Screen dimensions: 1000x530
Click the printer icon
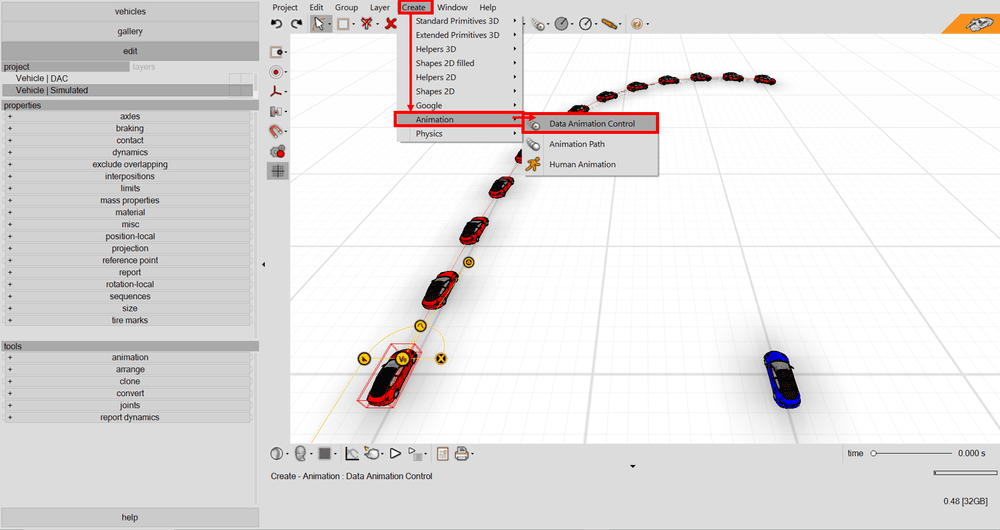(x=462, y=453)
